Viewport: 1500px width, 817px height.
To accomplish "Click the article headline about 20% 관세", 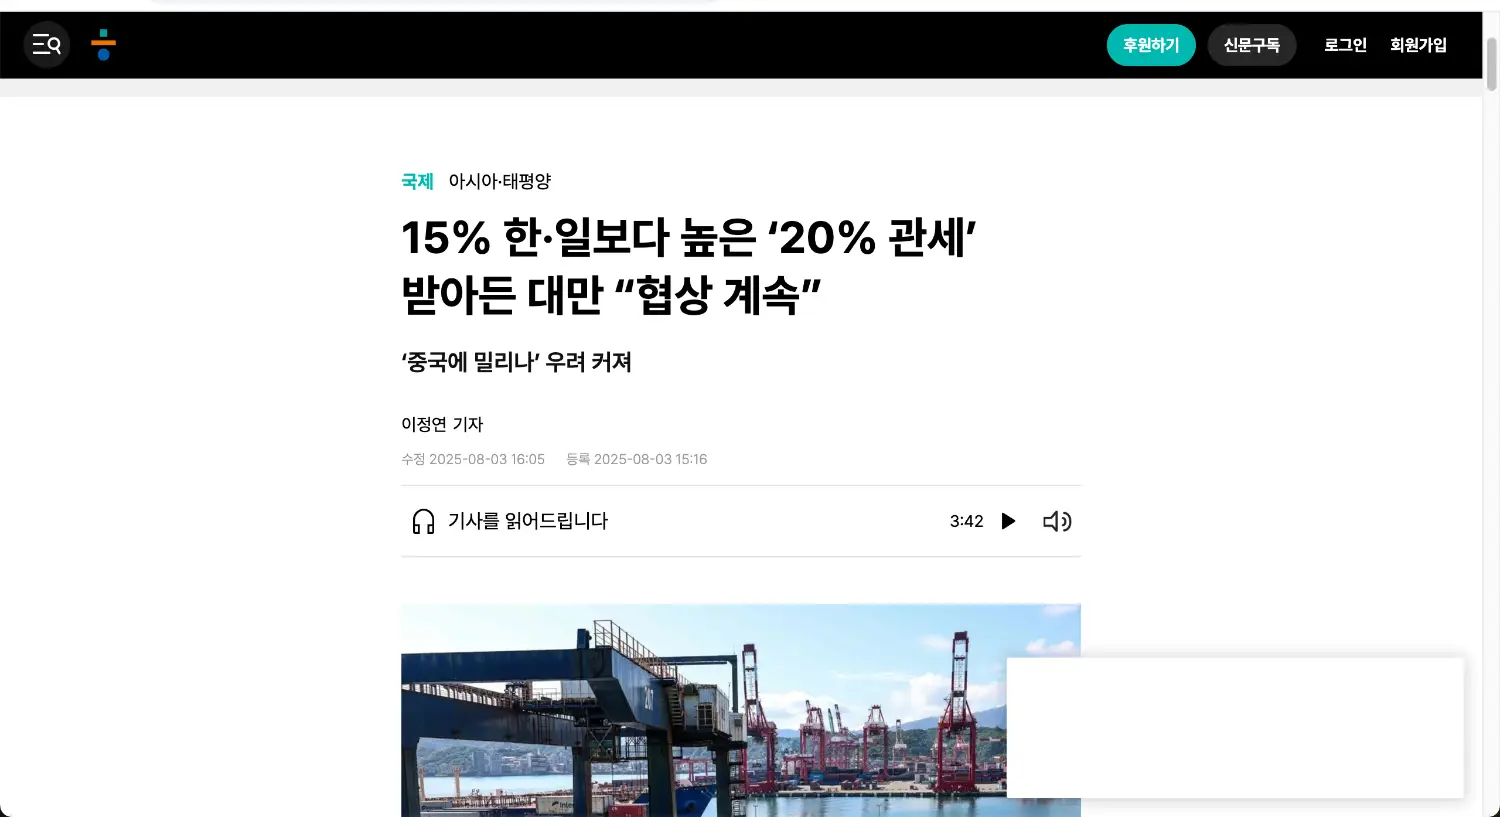I will [x=689, y=266].
